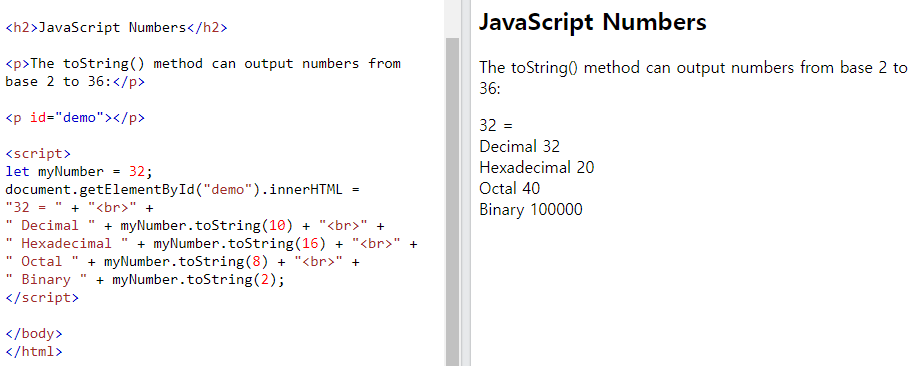Click the rendered JavaScript Numbers heading
Viewport: 912px width, 366px height.
pyautogui.click(x=592, y=23)
